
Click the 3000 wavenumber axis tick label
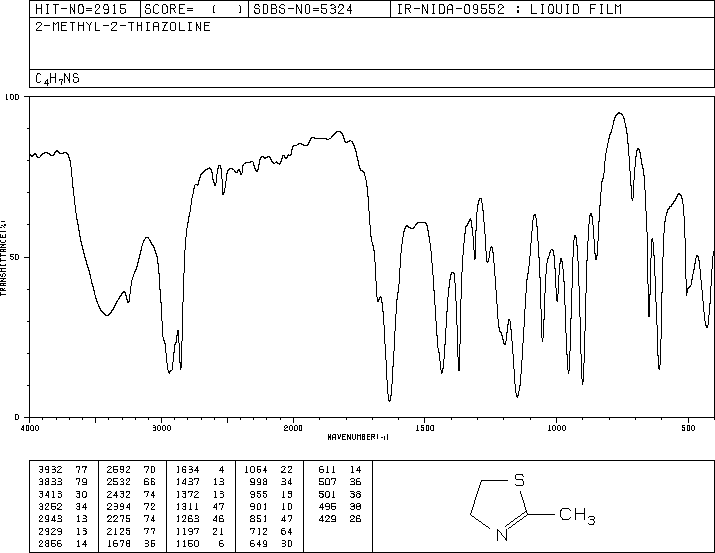161,428
